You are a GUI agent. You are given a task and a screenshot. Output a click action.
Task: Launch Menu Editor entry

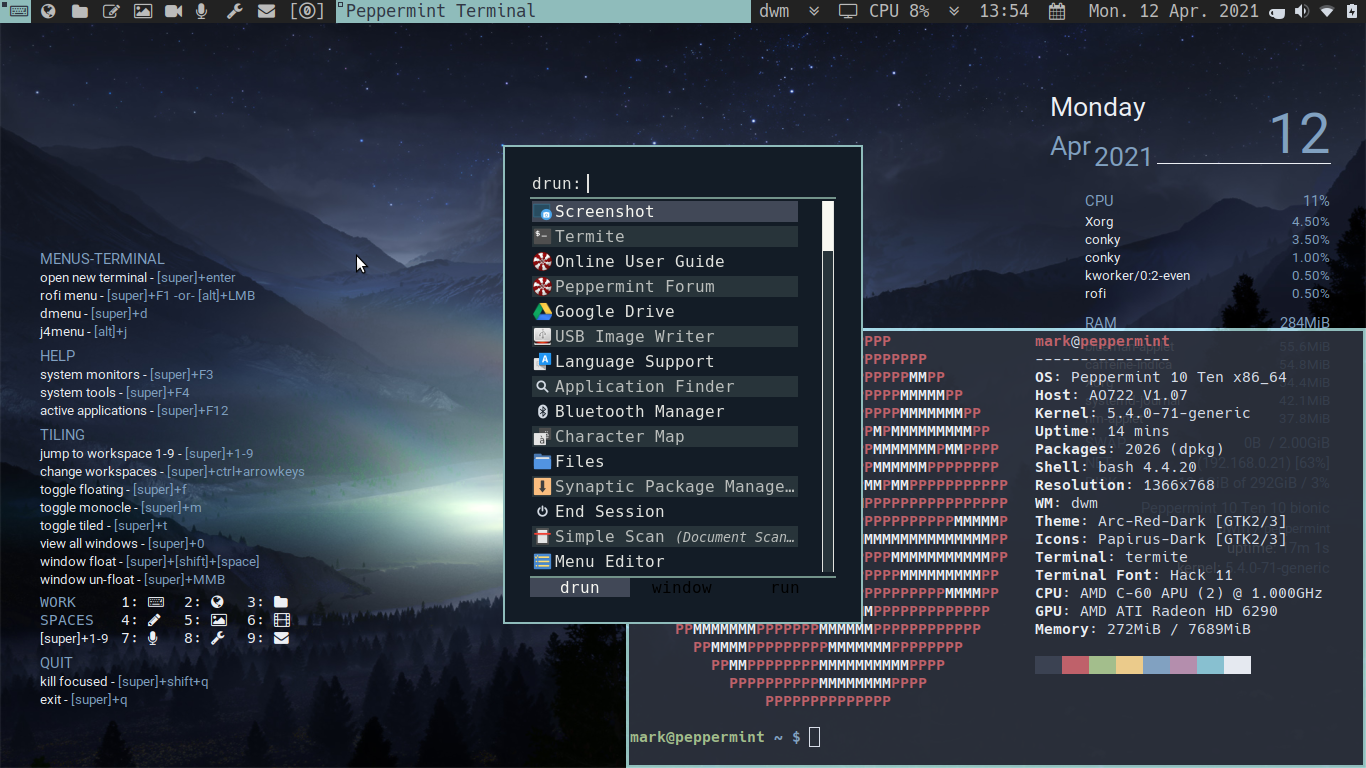pos(665,562)
